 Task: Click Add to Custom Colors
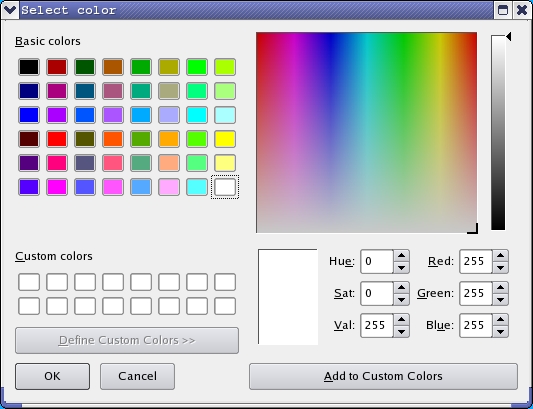pyautogui.click(x=383, y=376)
